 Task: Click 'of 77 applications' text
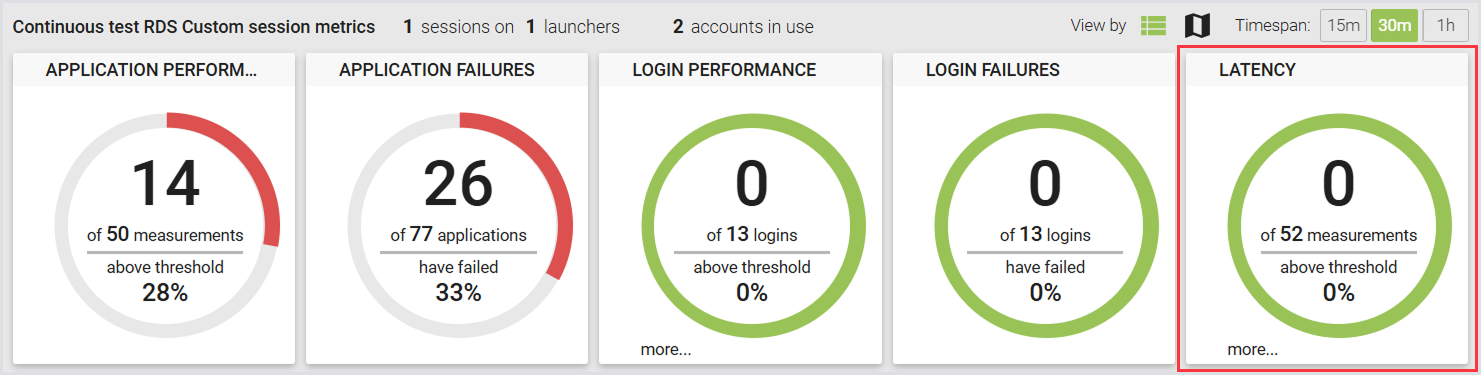pyautogui.click(x=459, y=236)
